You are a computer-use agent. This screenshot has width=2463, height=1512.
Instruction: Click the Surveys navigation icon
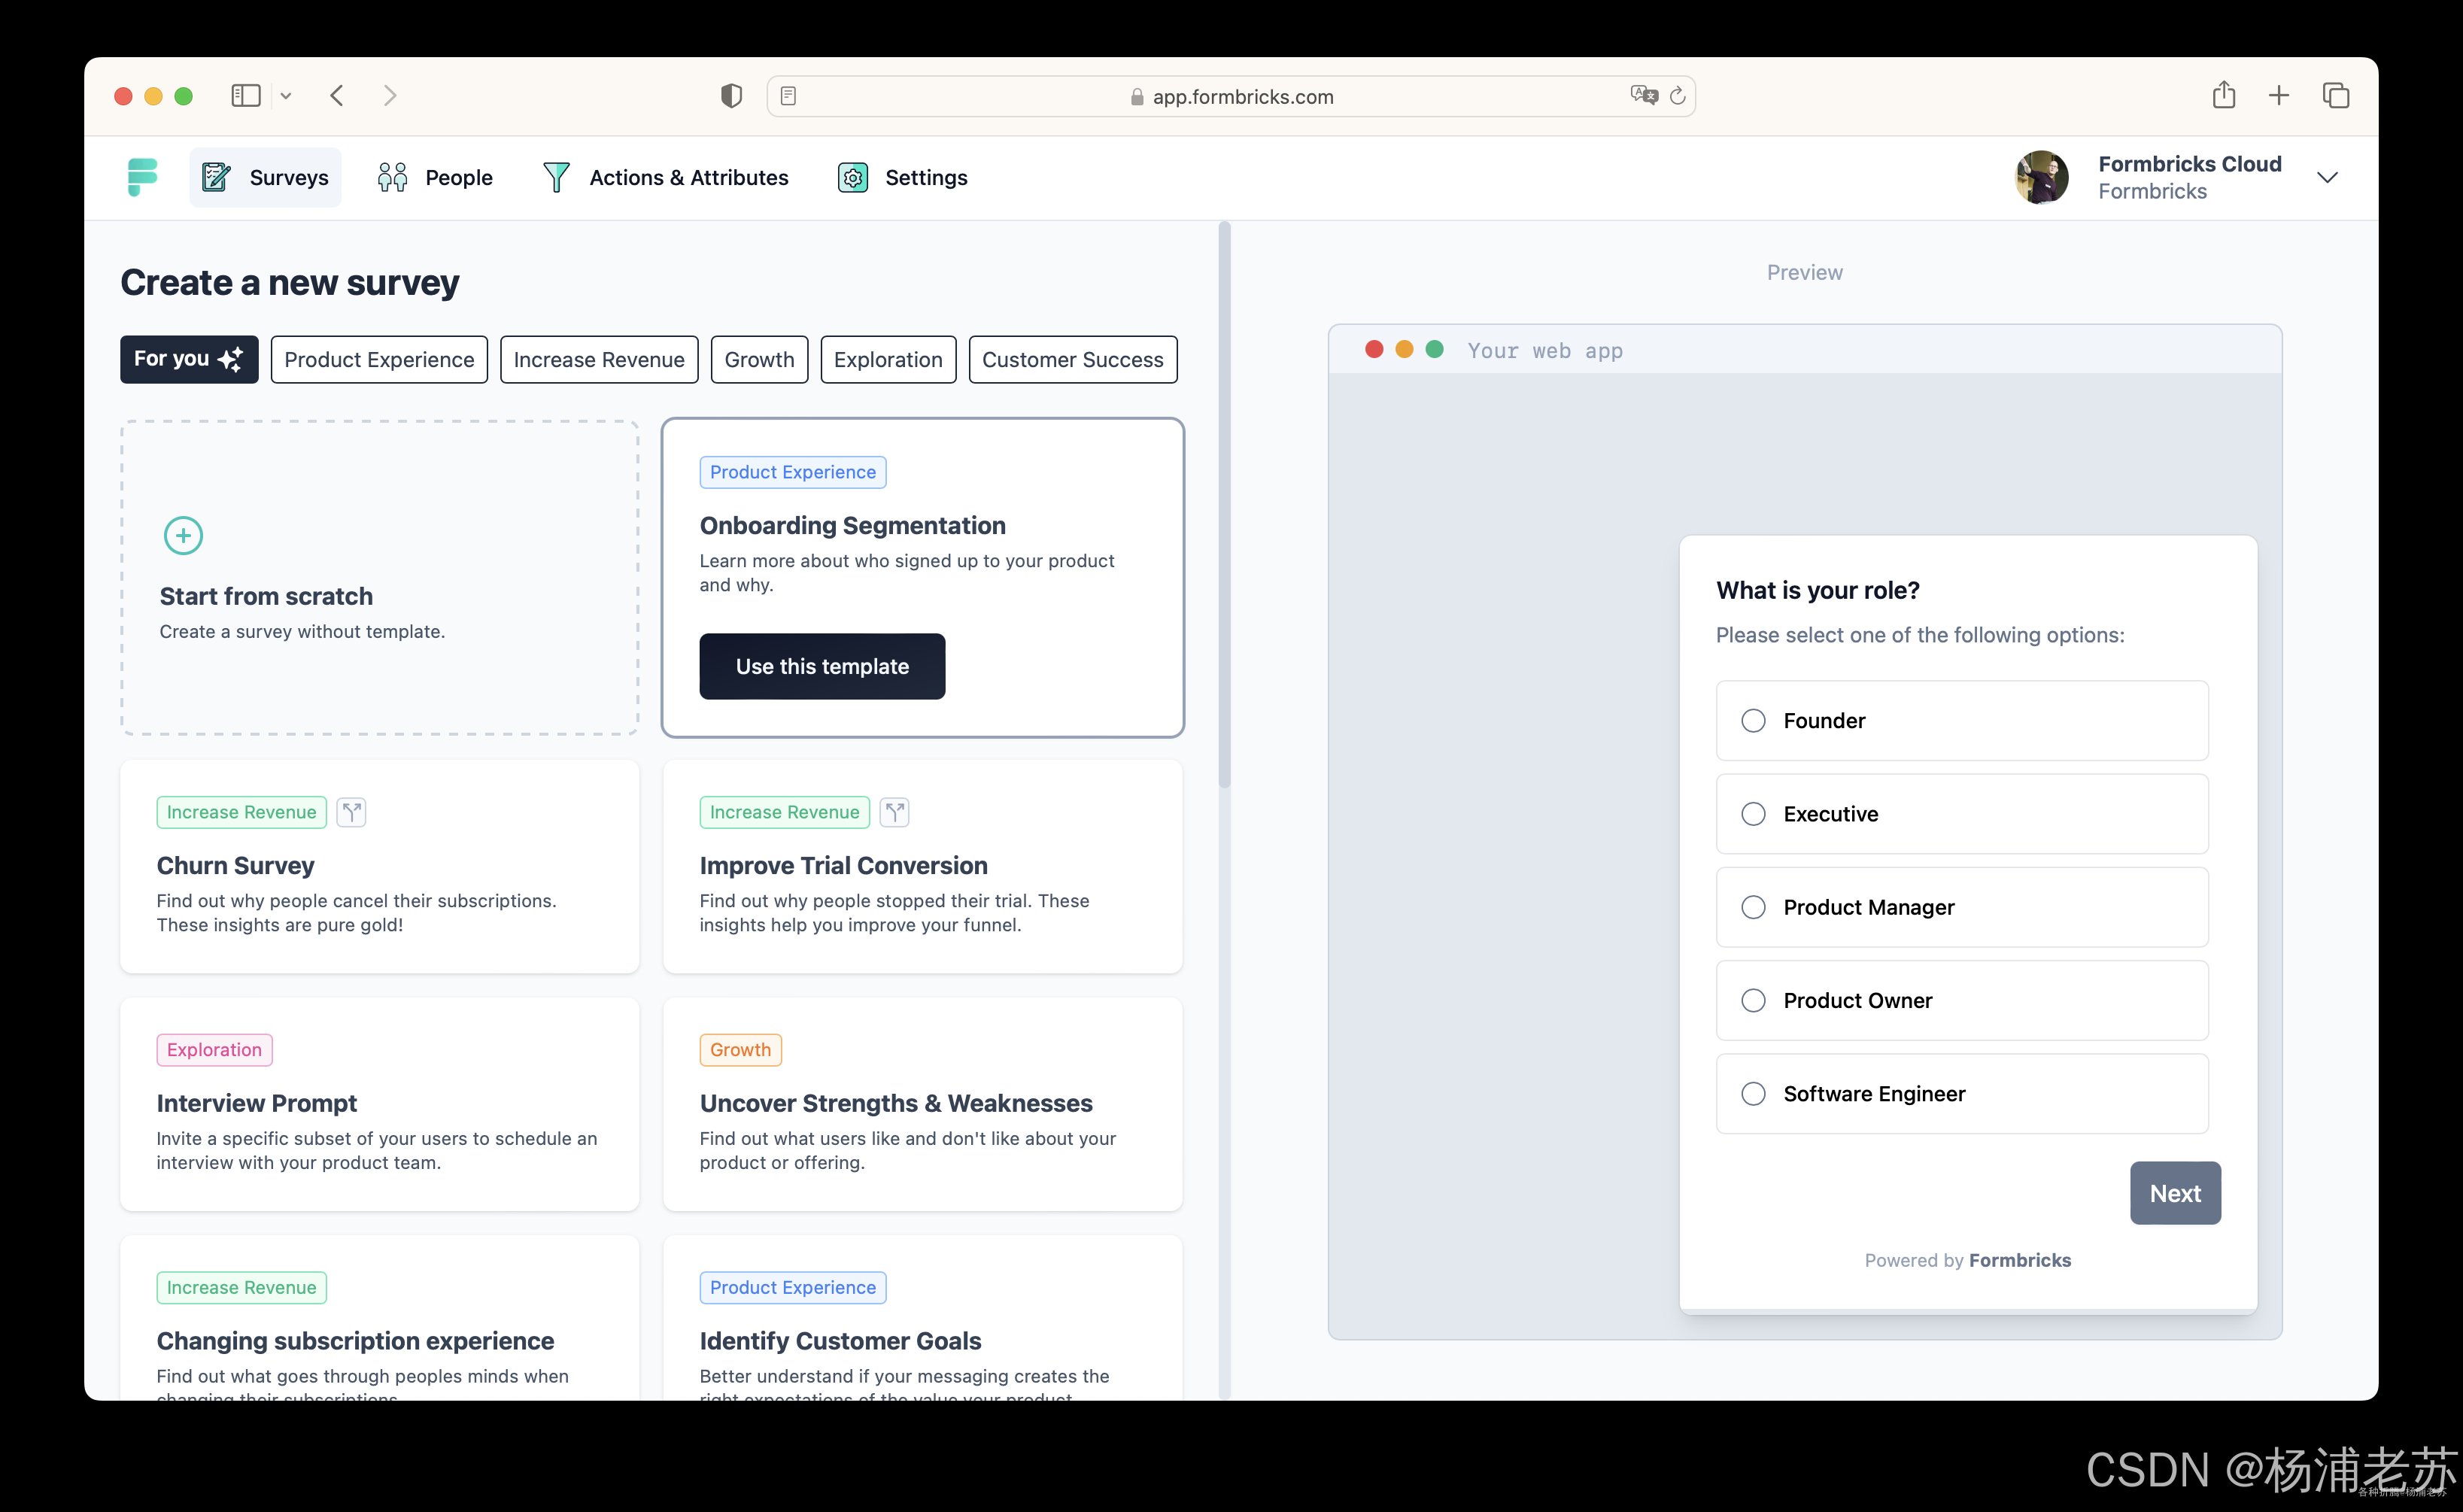click(214, 176)
